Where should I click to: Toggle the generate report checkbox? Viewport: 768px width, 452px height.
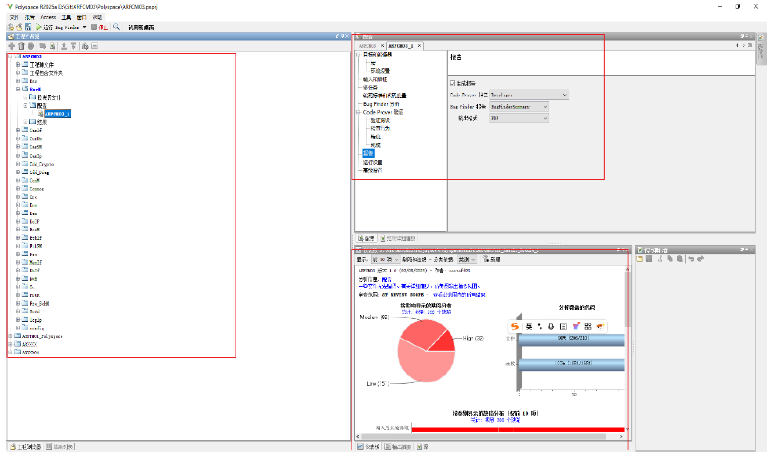[453, 82]
